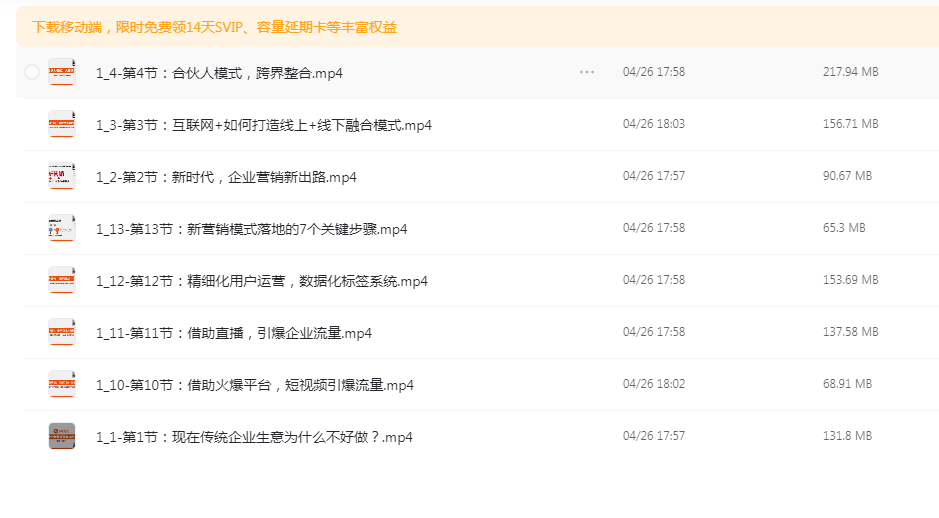Viewport: 939px width, 518px height.
Task: Open the mobile download SVIP promotion banner
Action: coord(215,27)
